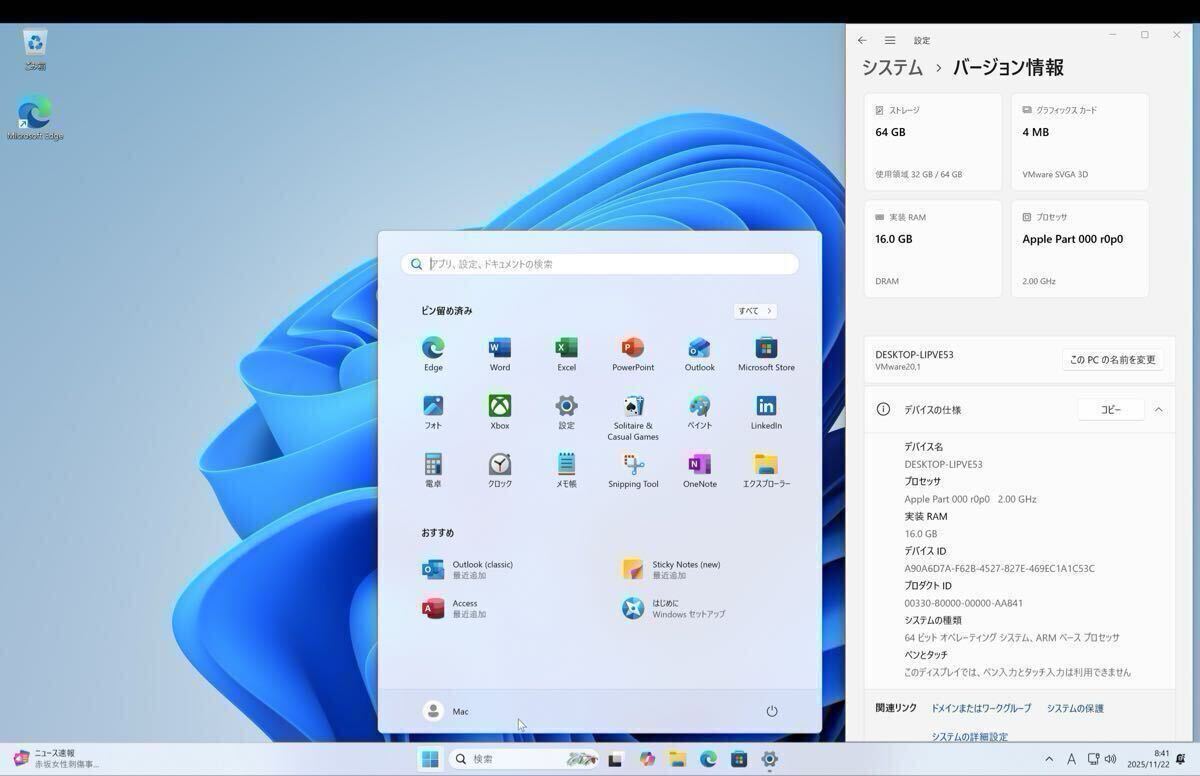This screenshot has width=1200, height=776.
Task: Open the settings hamburger navigation menu
Action: 889,41
